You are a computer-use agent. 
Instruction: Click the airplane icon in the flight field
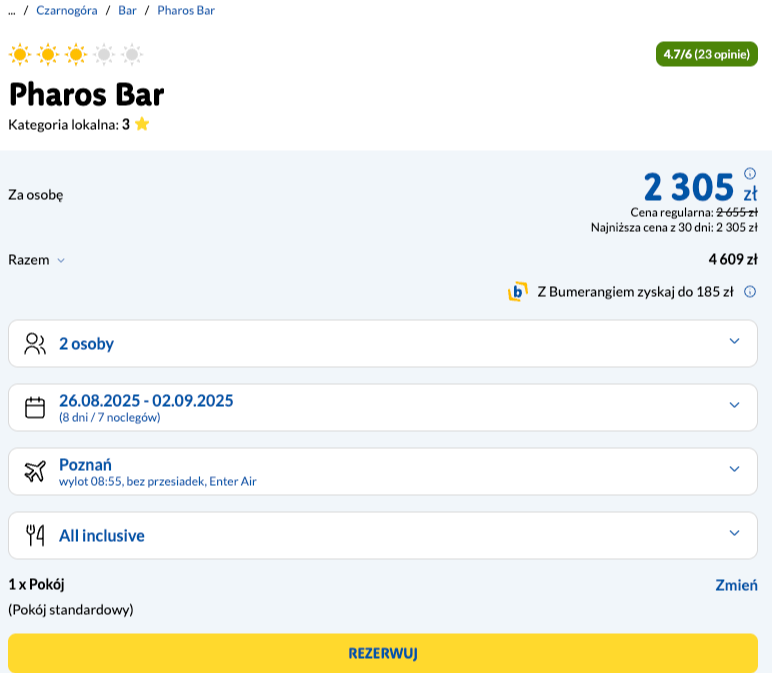click(35, 471)
